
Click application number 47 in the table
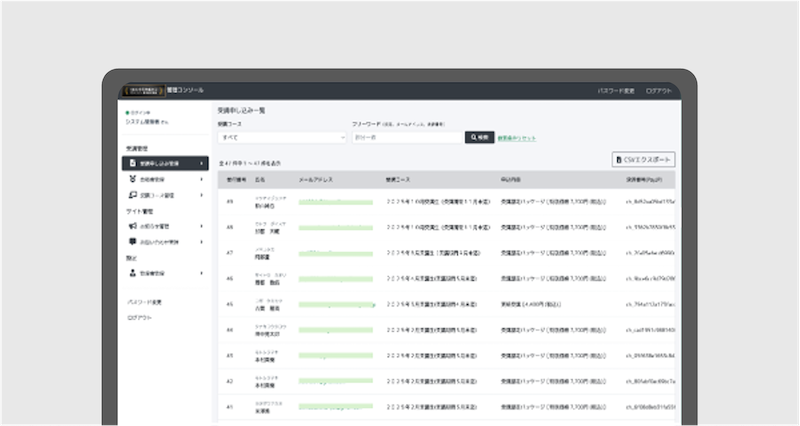(x=230, y=253)
